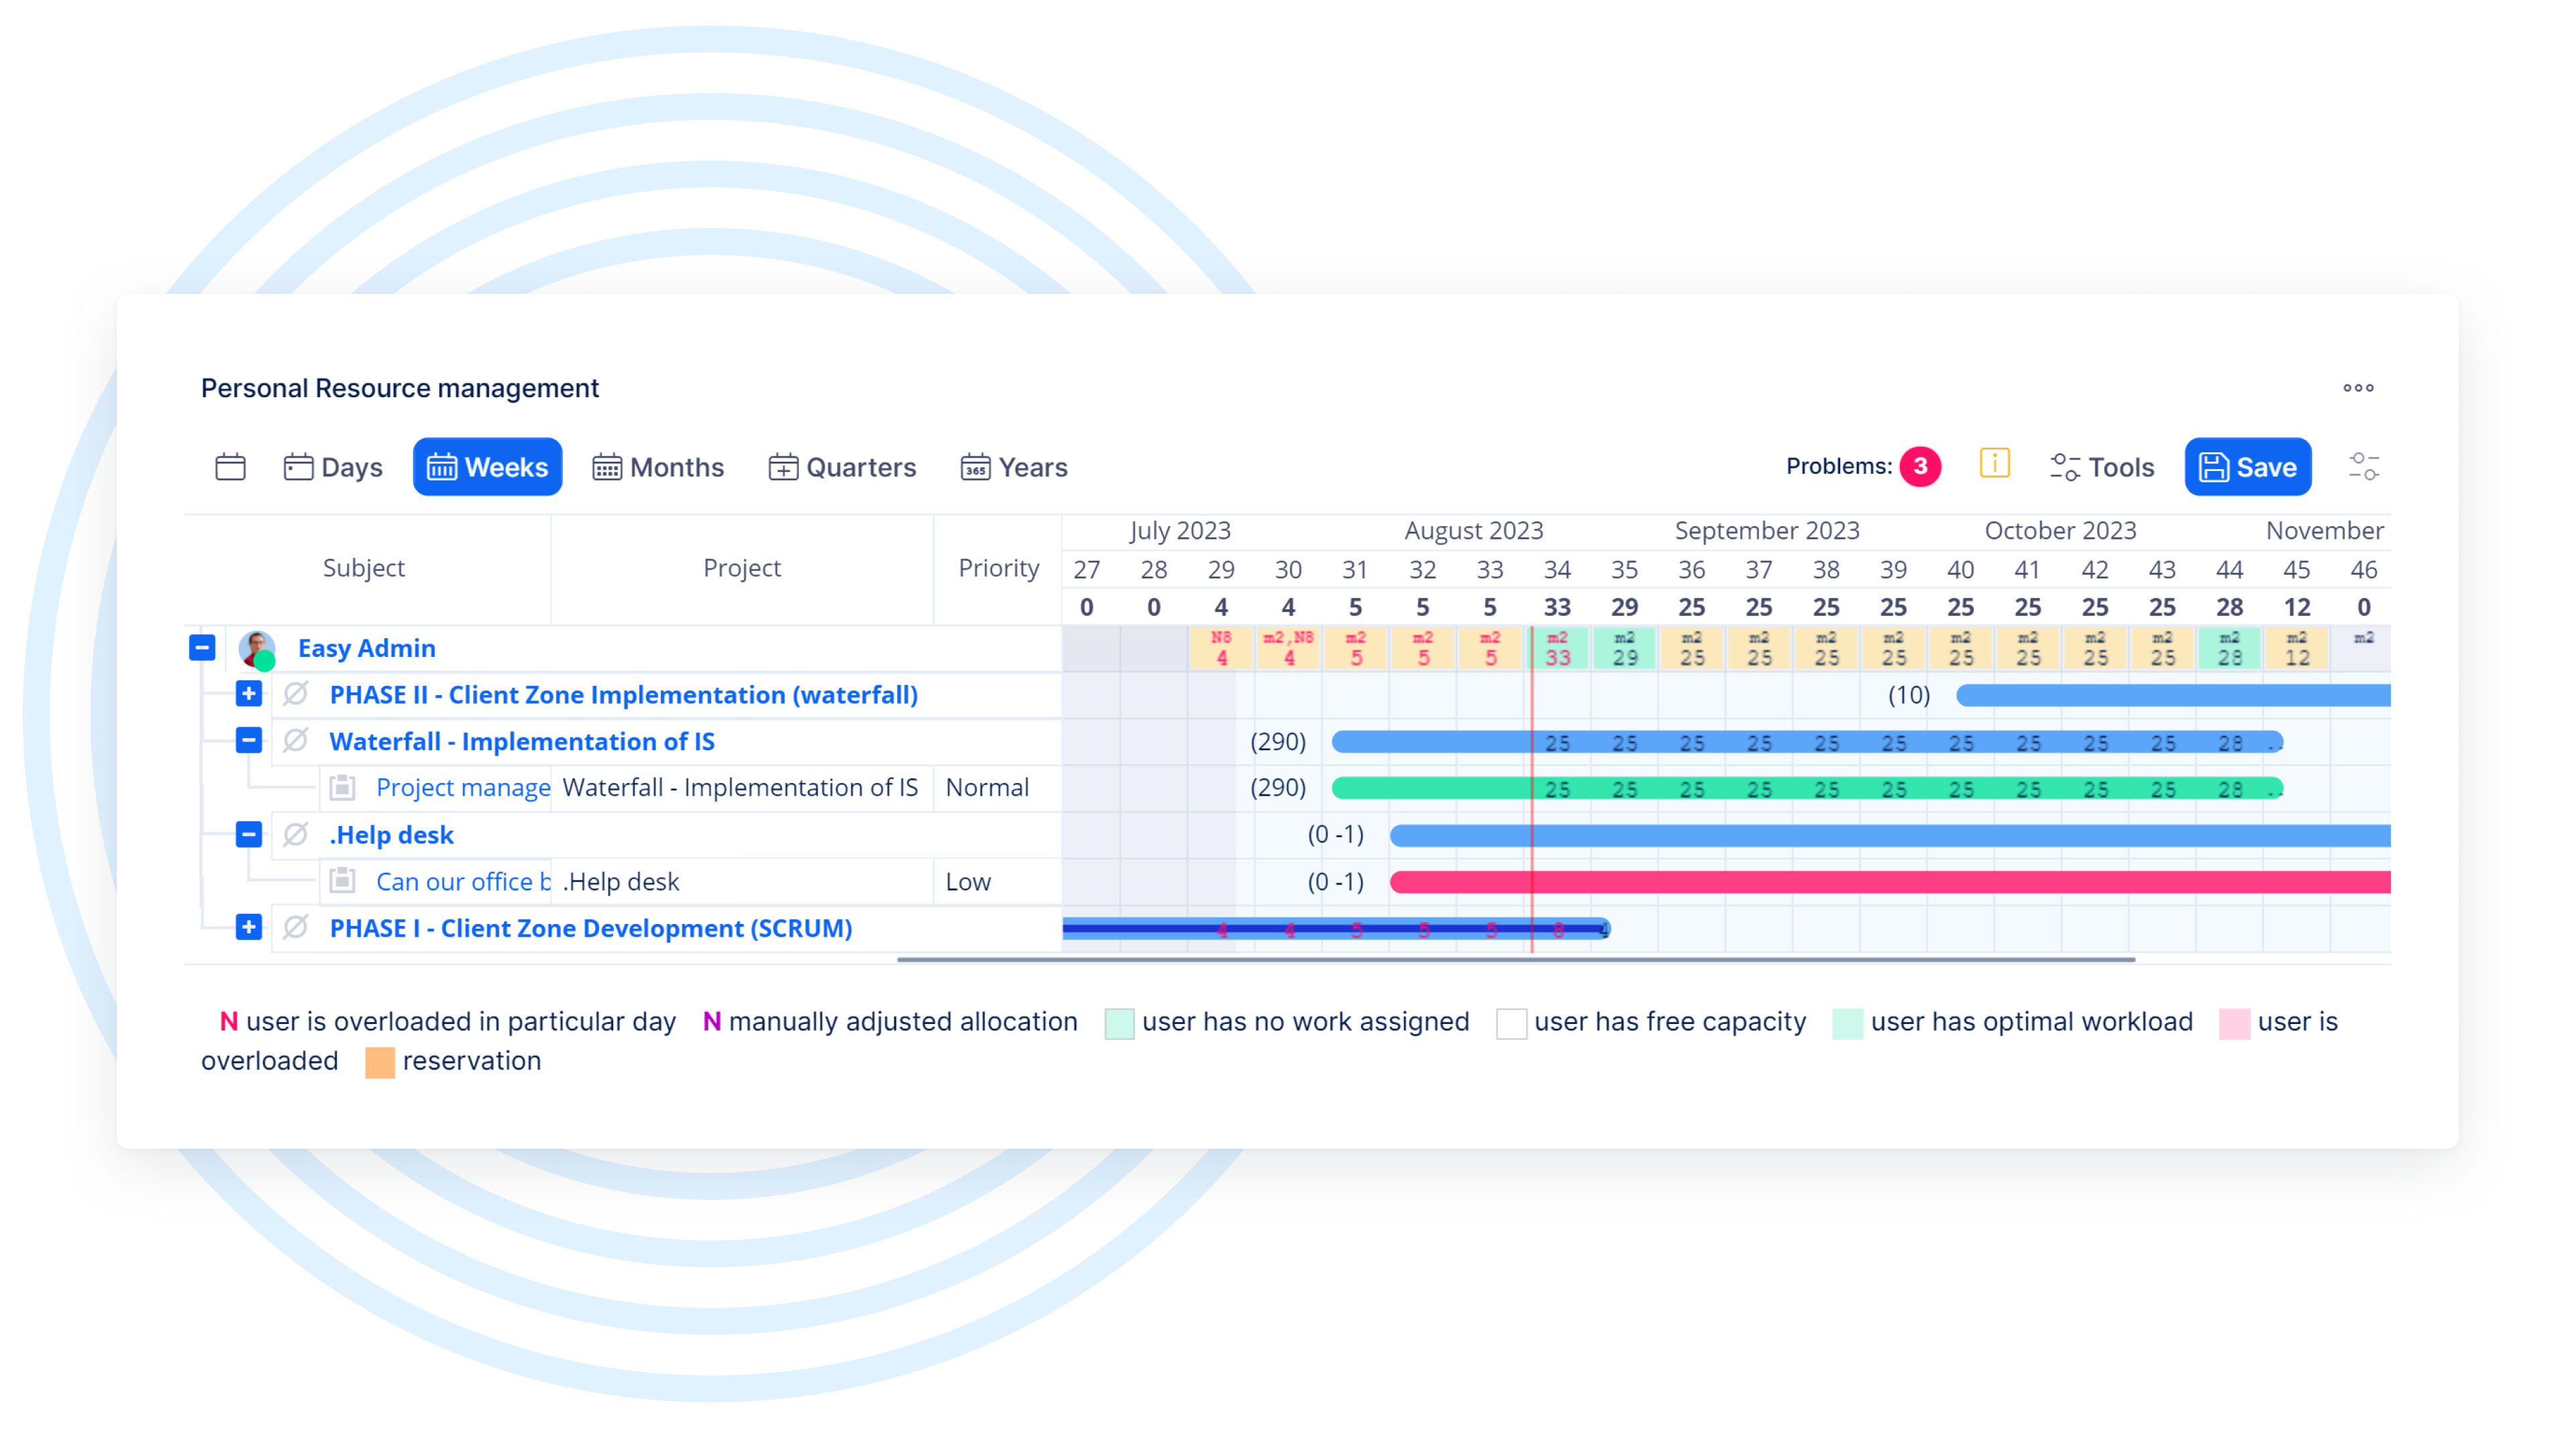Switch to the Months view
Image resolution: width=2576 pixels, height=1444 pixels.
pos(658,467)
